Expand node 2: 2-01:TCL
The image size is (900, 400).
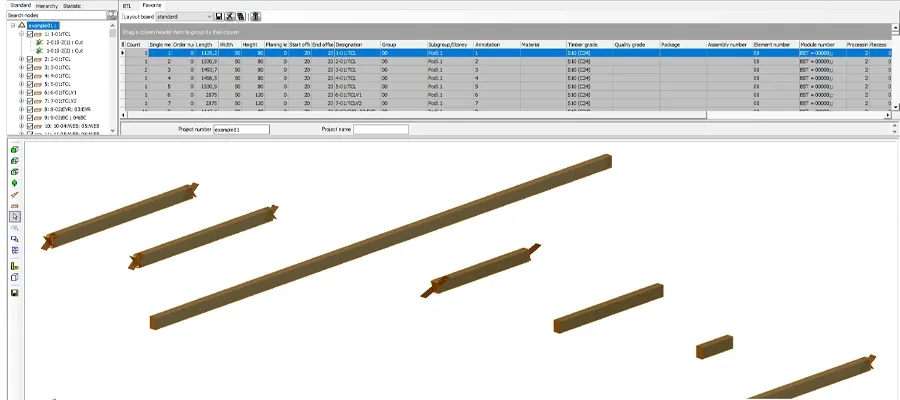[x=22, y=59]
